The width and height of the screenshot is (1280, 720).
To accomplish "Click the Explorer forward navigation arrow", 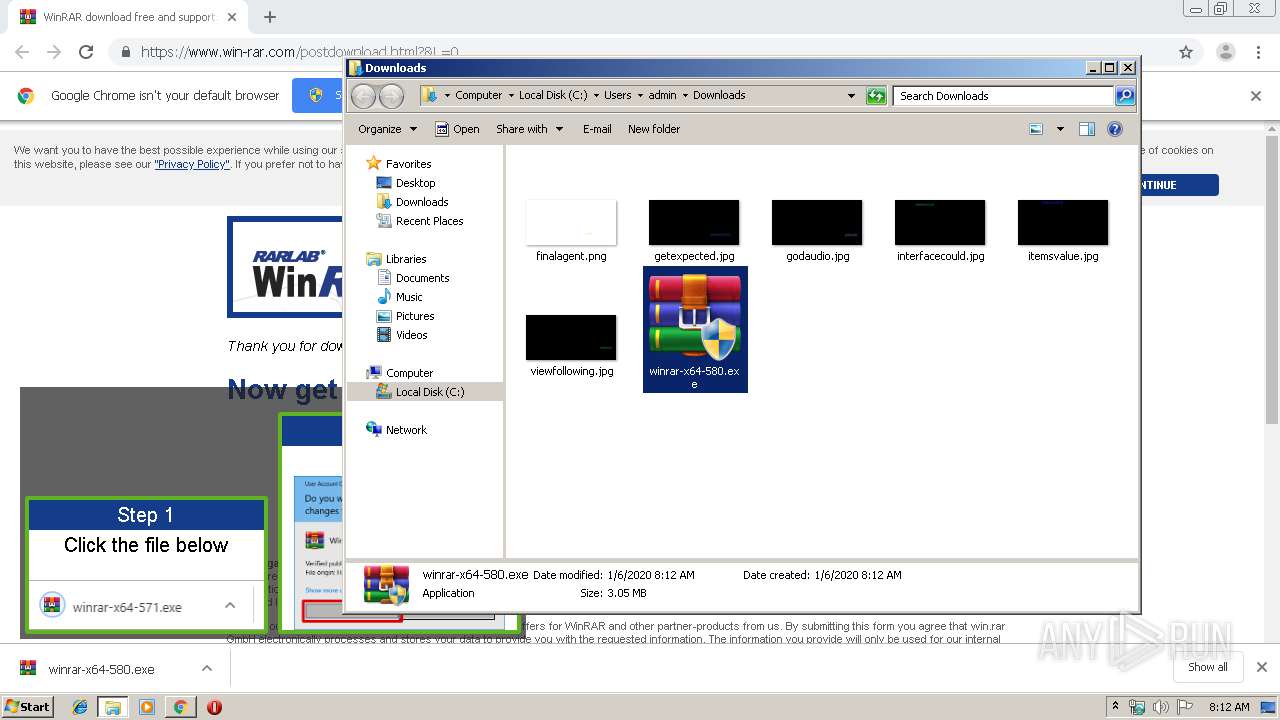I will pyautogui.click(x=391, y=96).
